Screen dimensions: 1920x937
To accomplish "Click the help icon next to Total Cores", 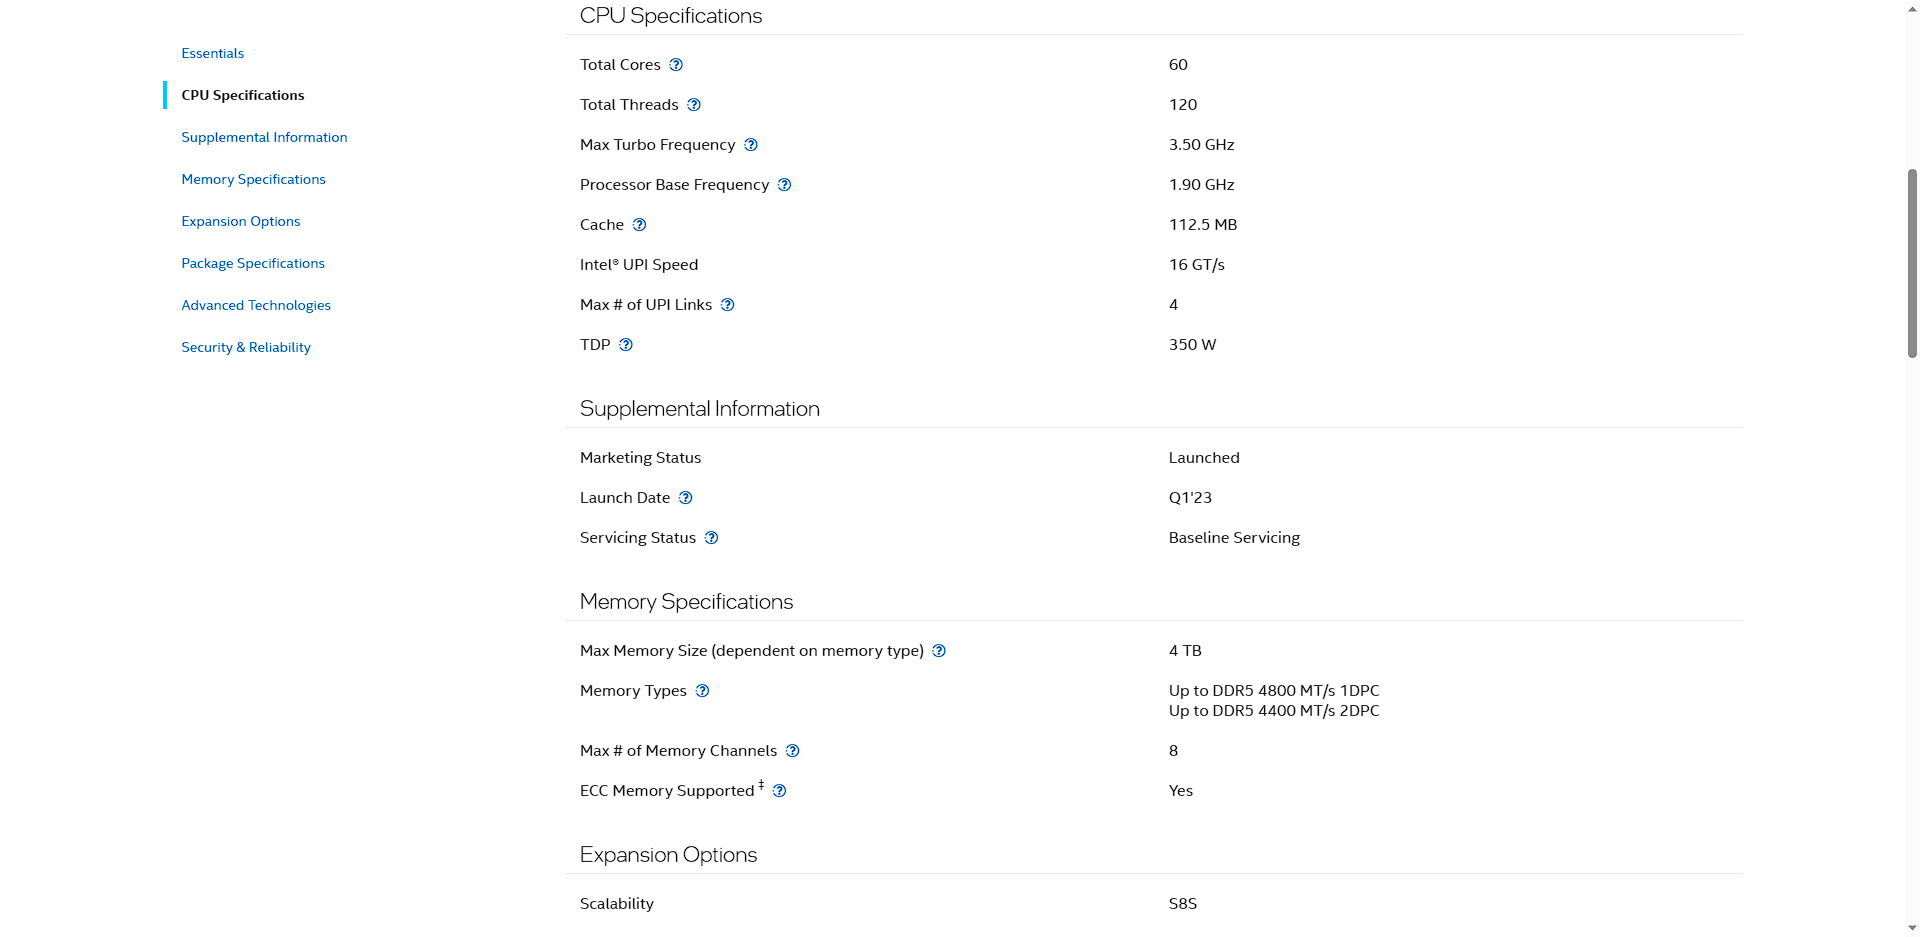I will coord(676,65).
